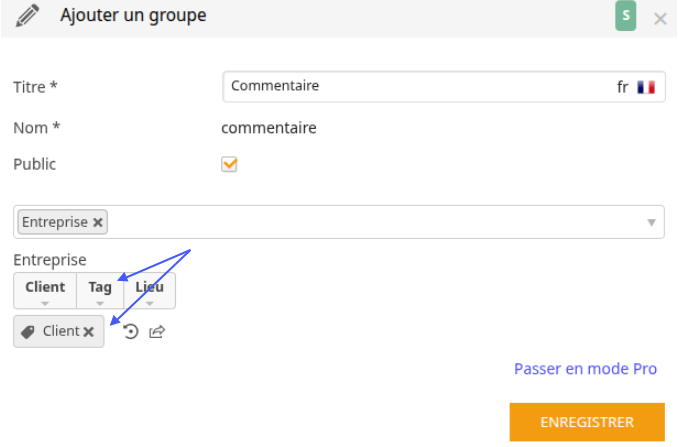Click the empty area of Entreprise select box
Viewport: 679px width, 447px height.
pos(377,222)
